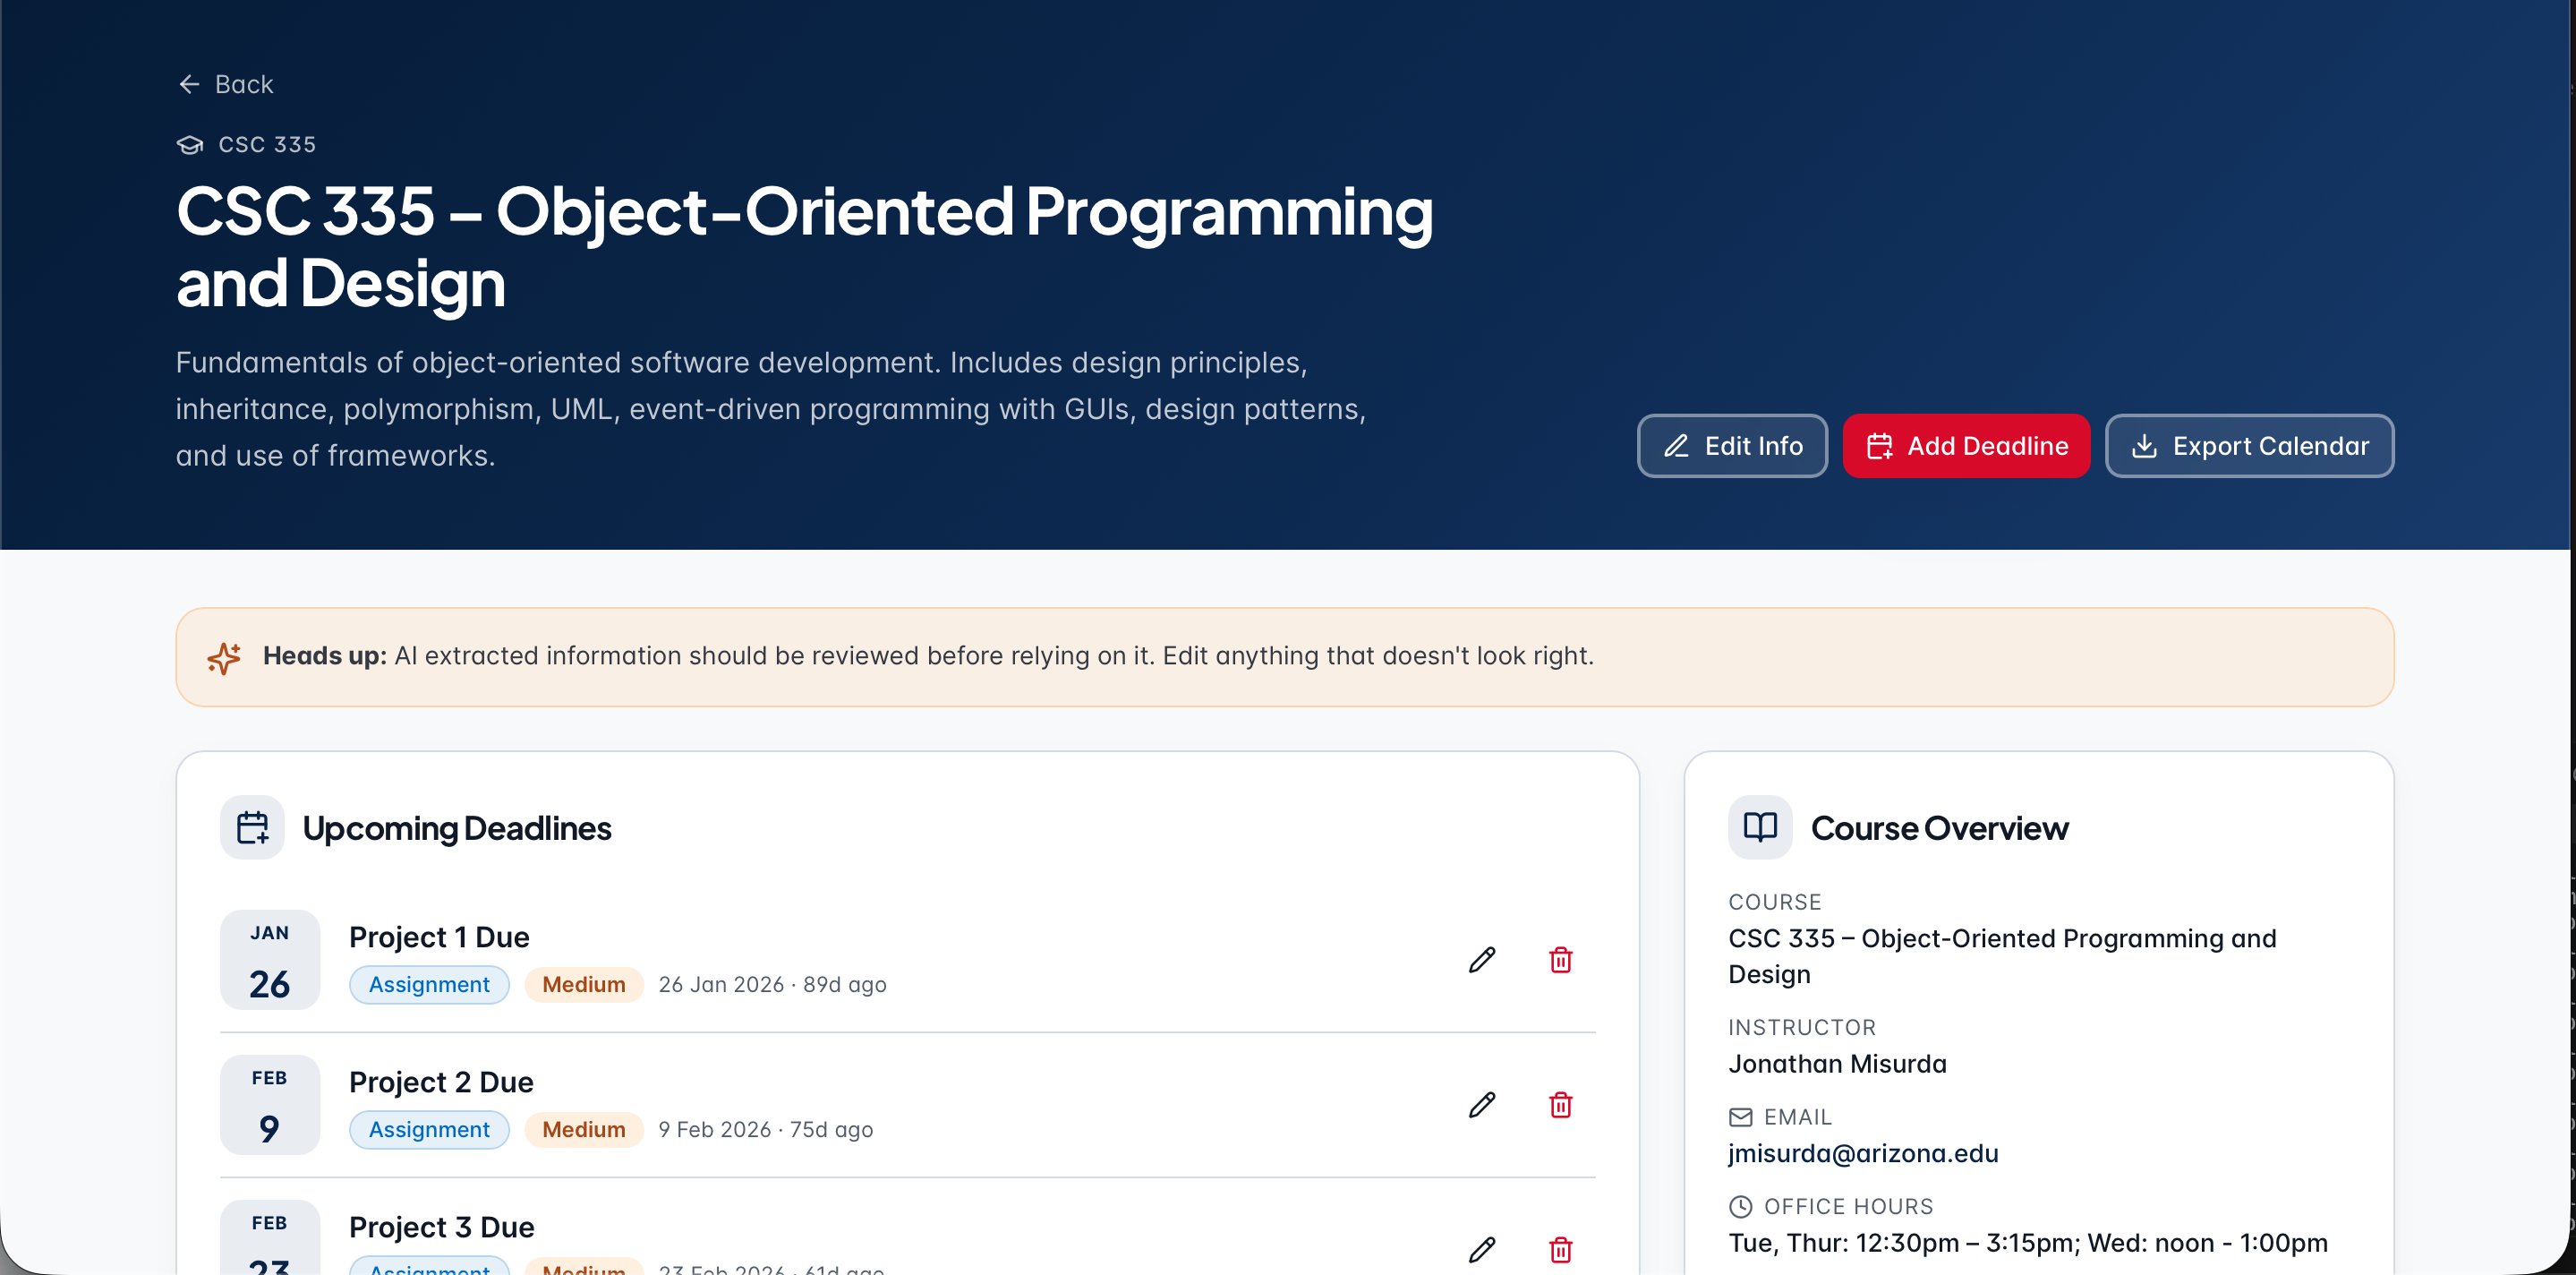Select the JAN 26 date tile
The image size is (2576, 1275).
point(270,960)
